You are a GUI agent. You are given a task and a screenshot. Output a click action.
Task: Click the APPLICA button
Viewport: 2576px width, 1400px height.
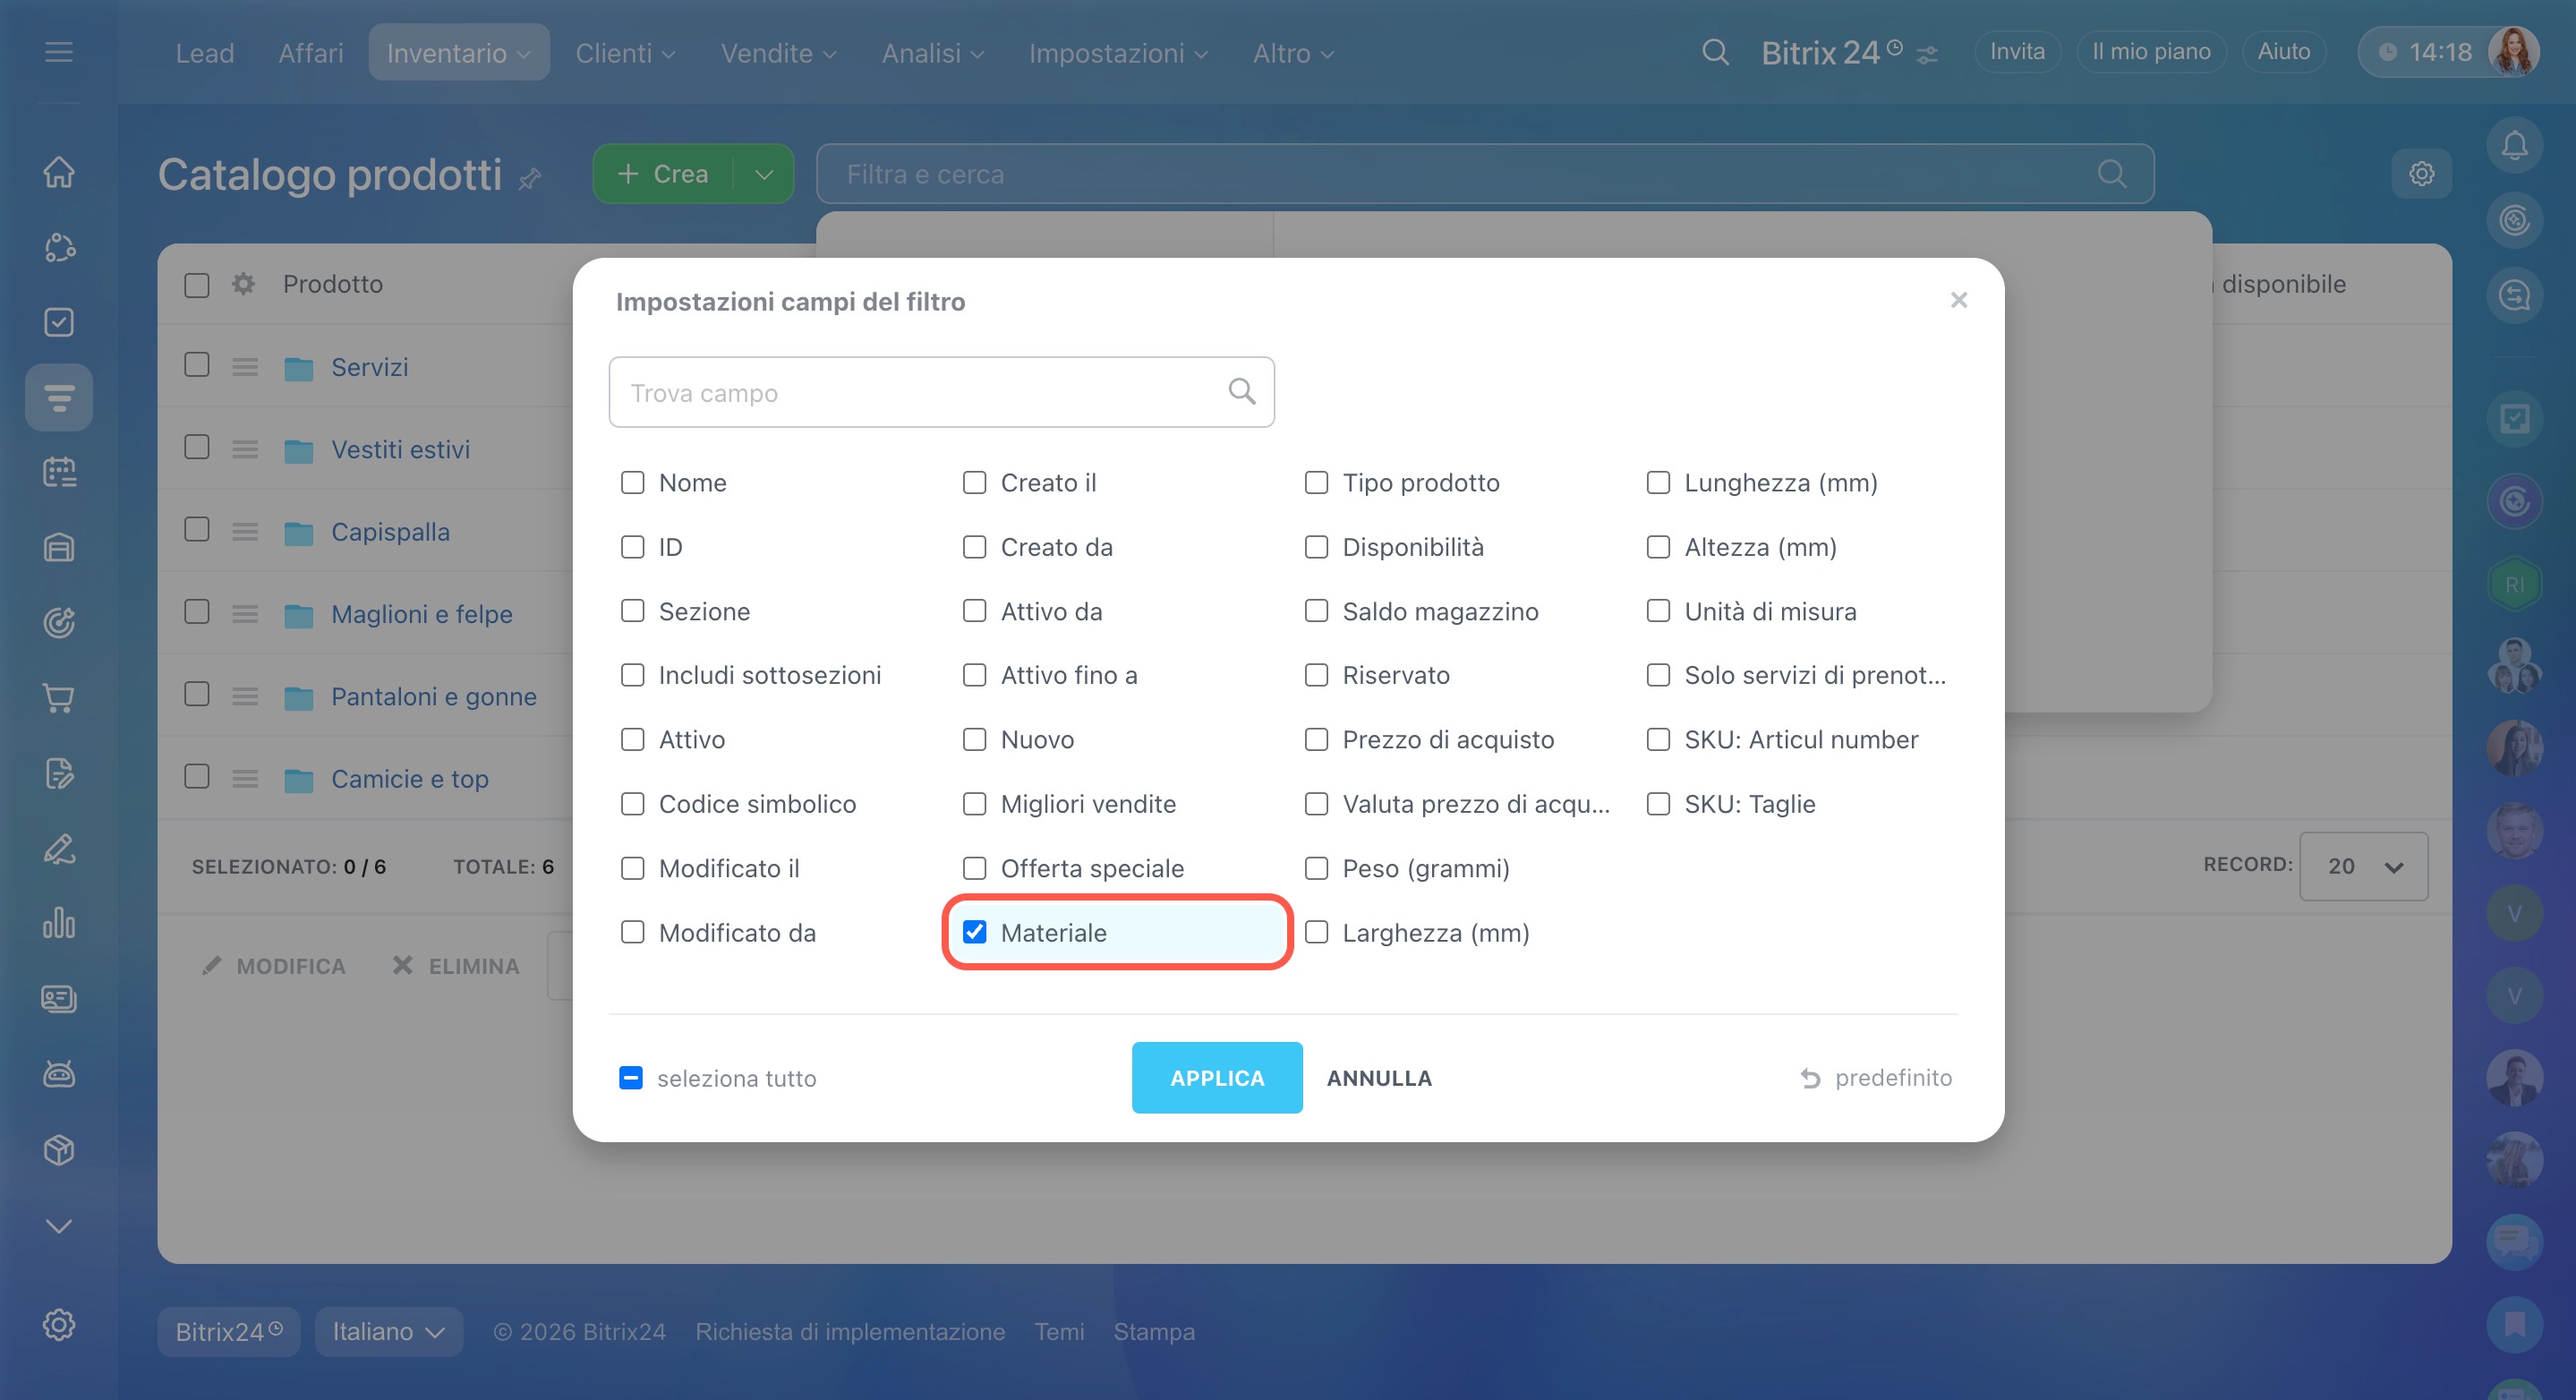point(1216,1077)
